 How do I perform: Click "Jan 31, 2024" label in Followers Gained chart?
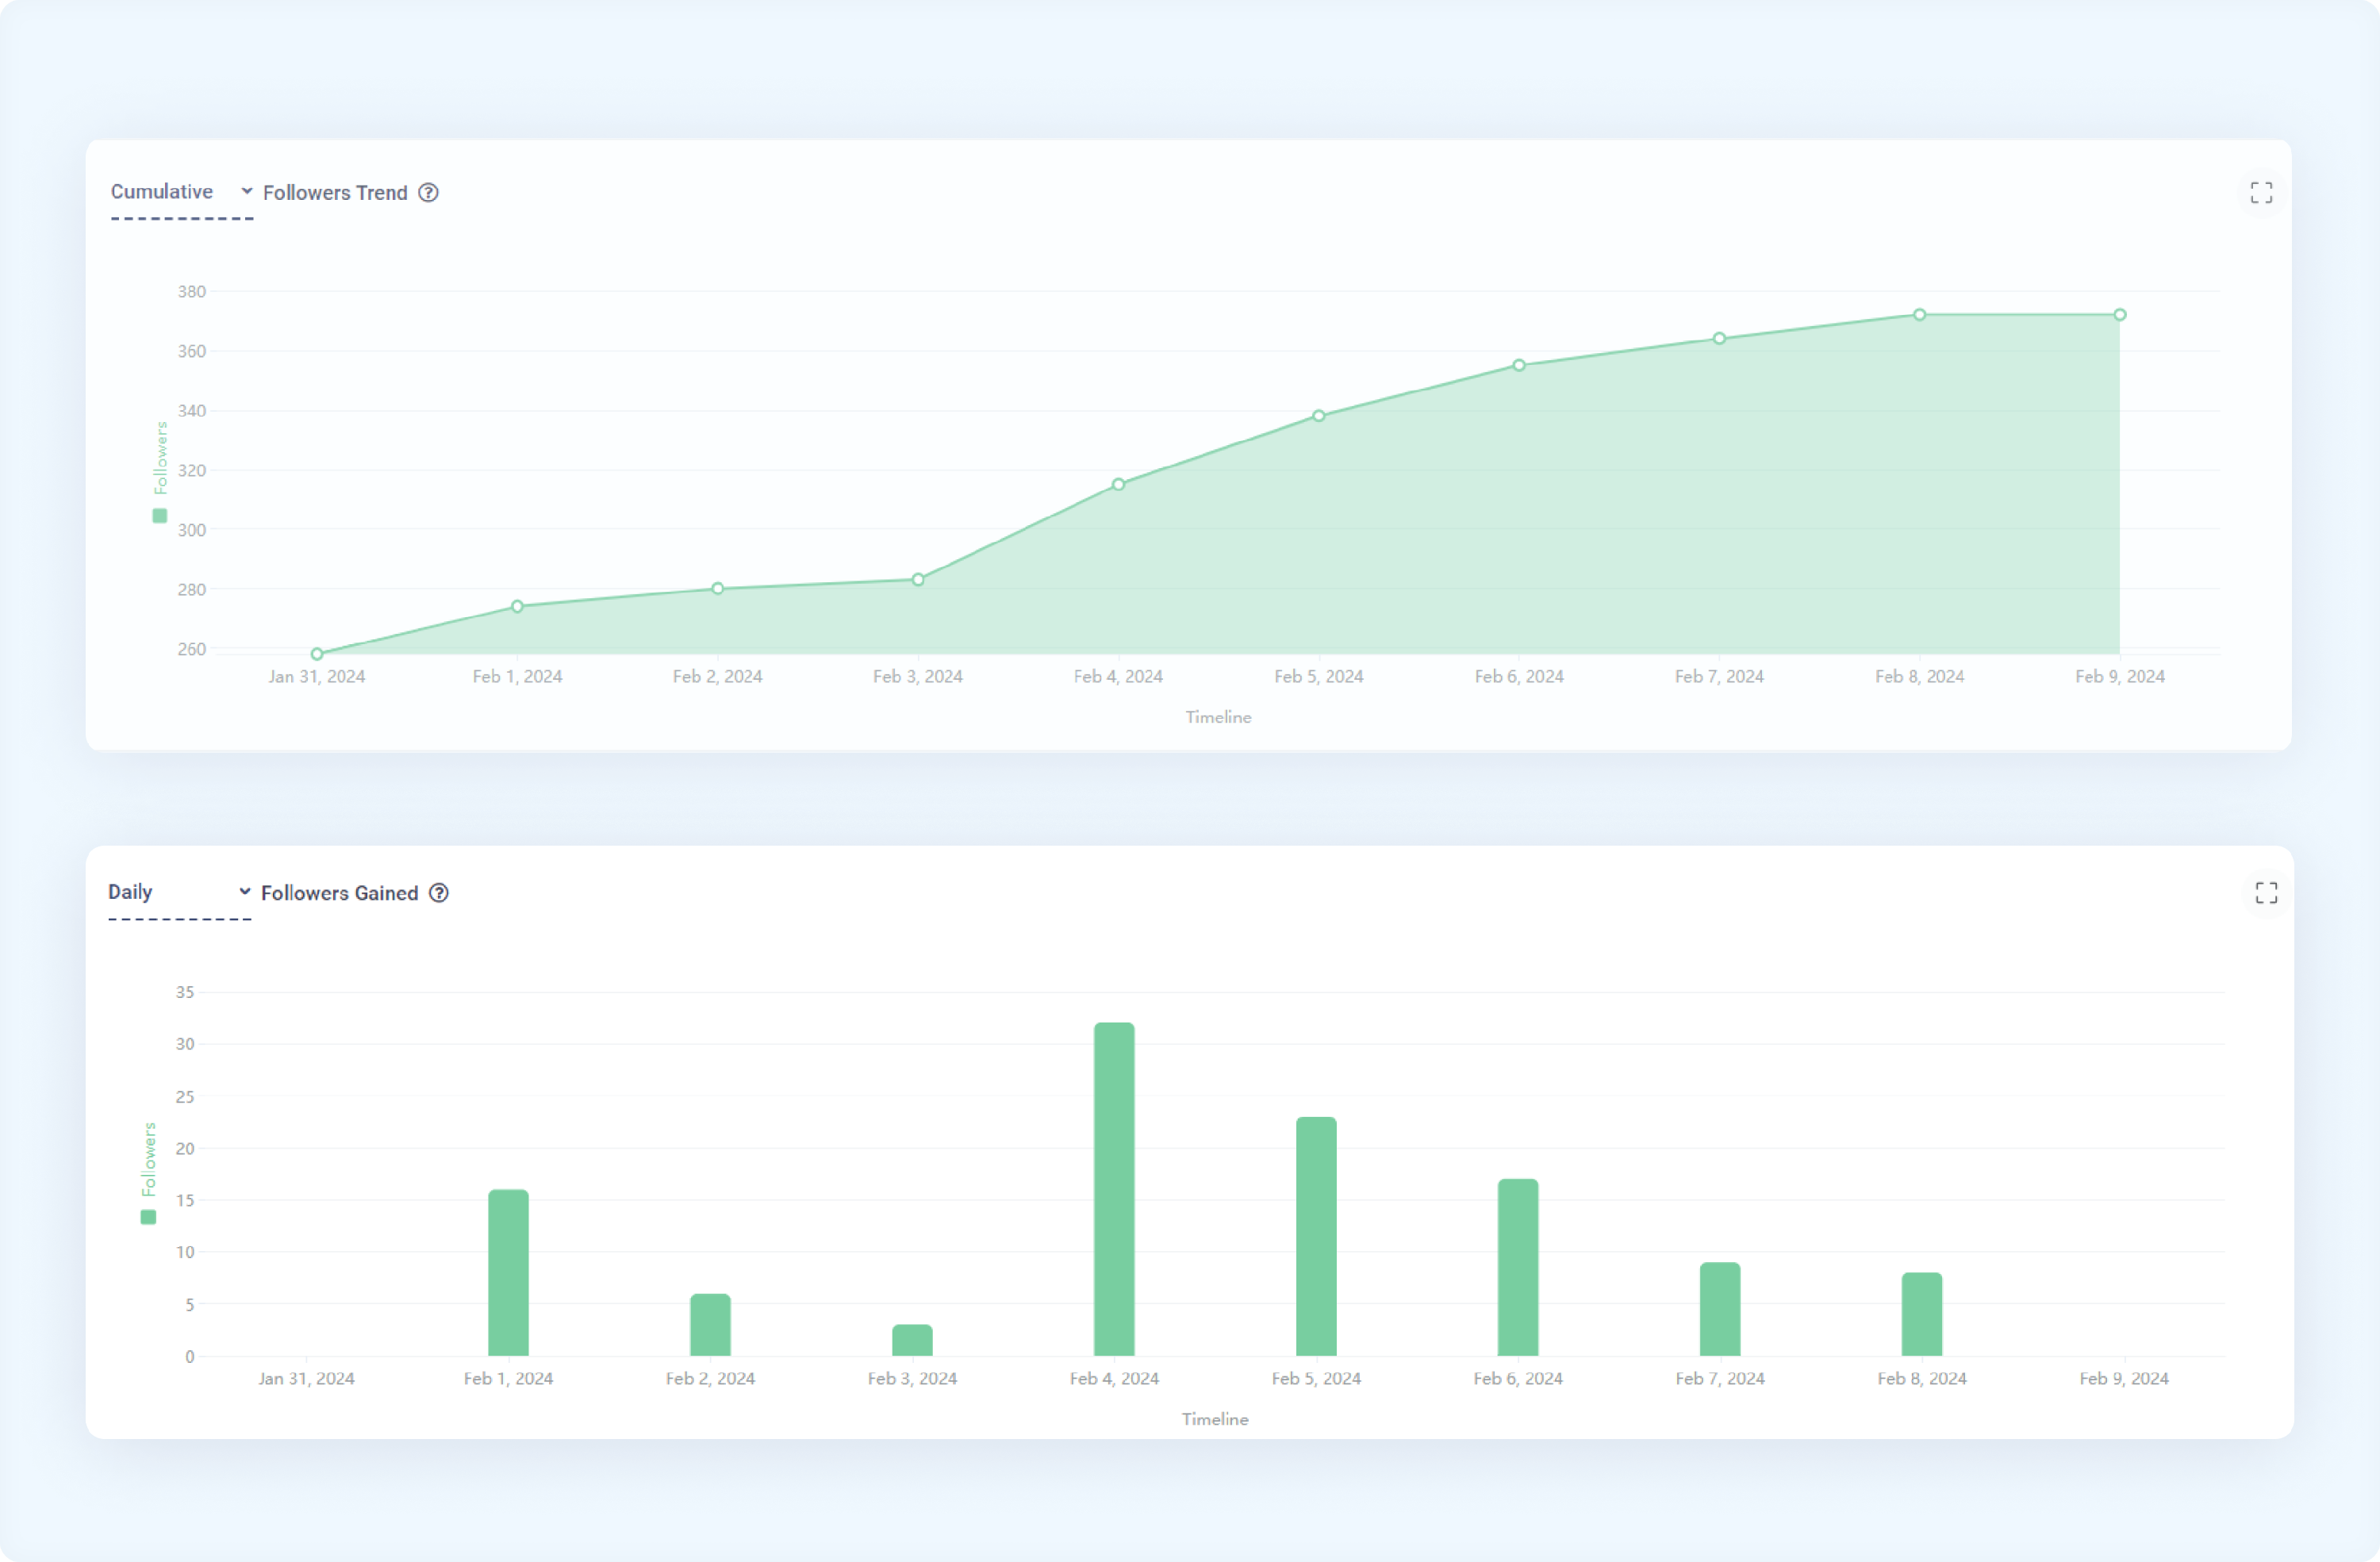[x=306, y=1379]
